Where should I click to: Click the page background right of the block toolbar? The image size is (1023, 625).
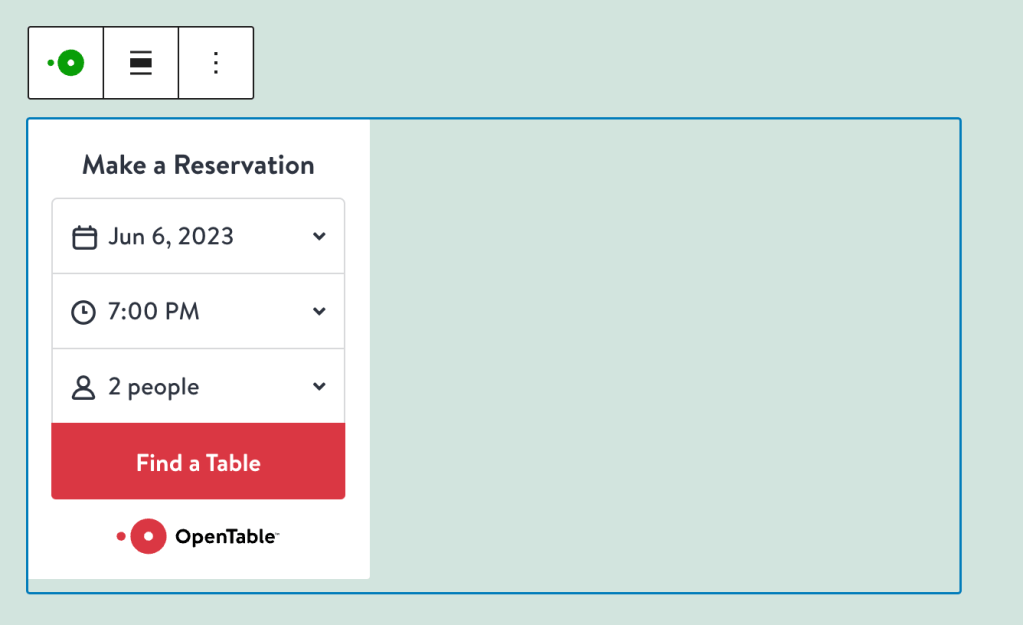[600, 63]
